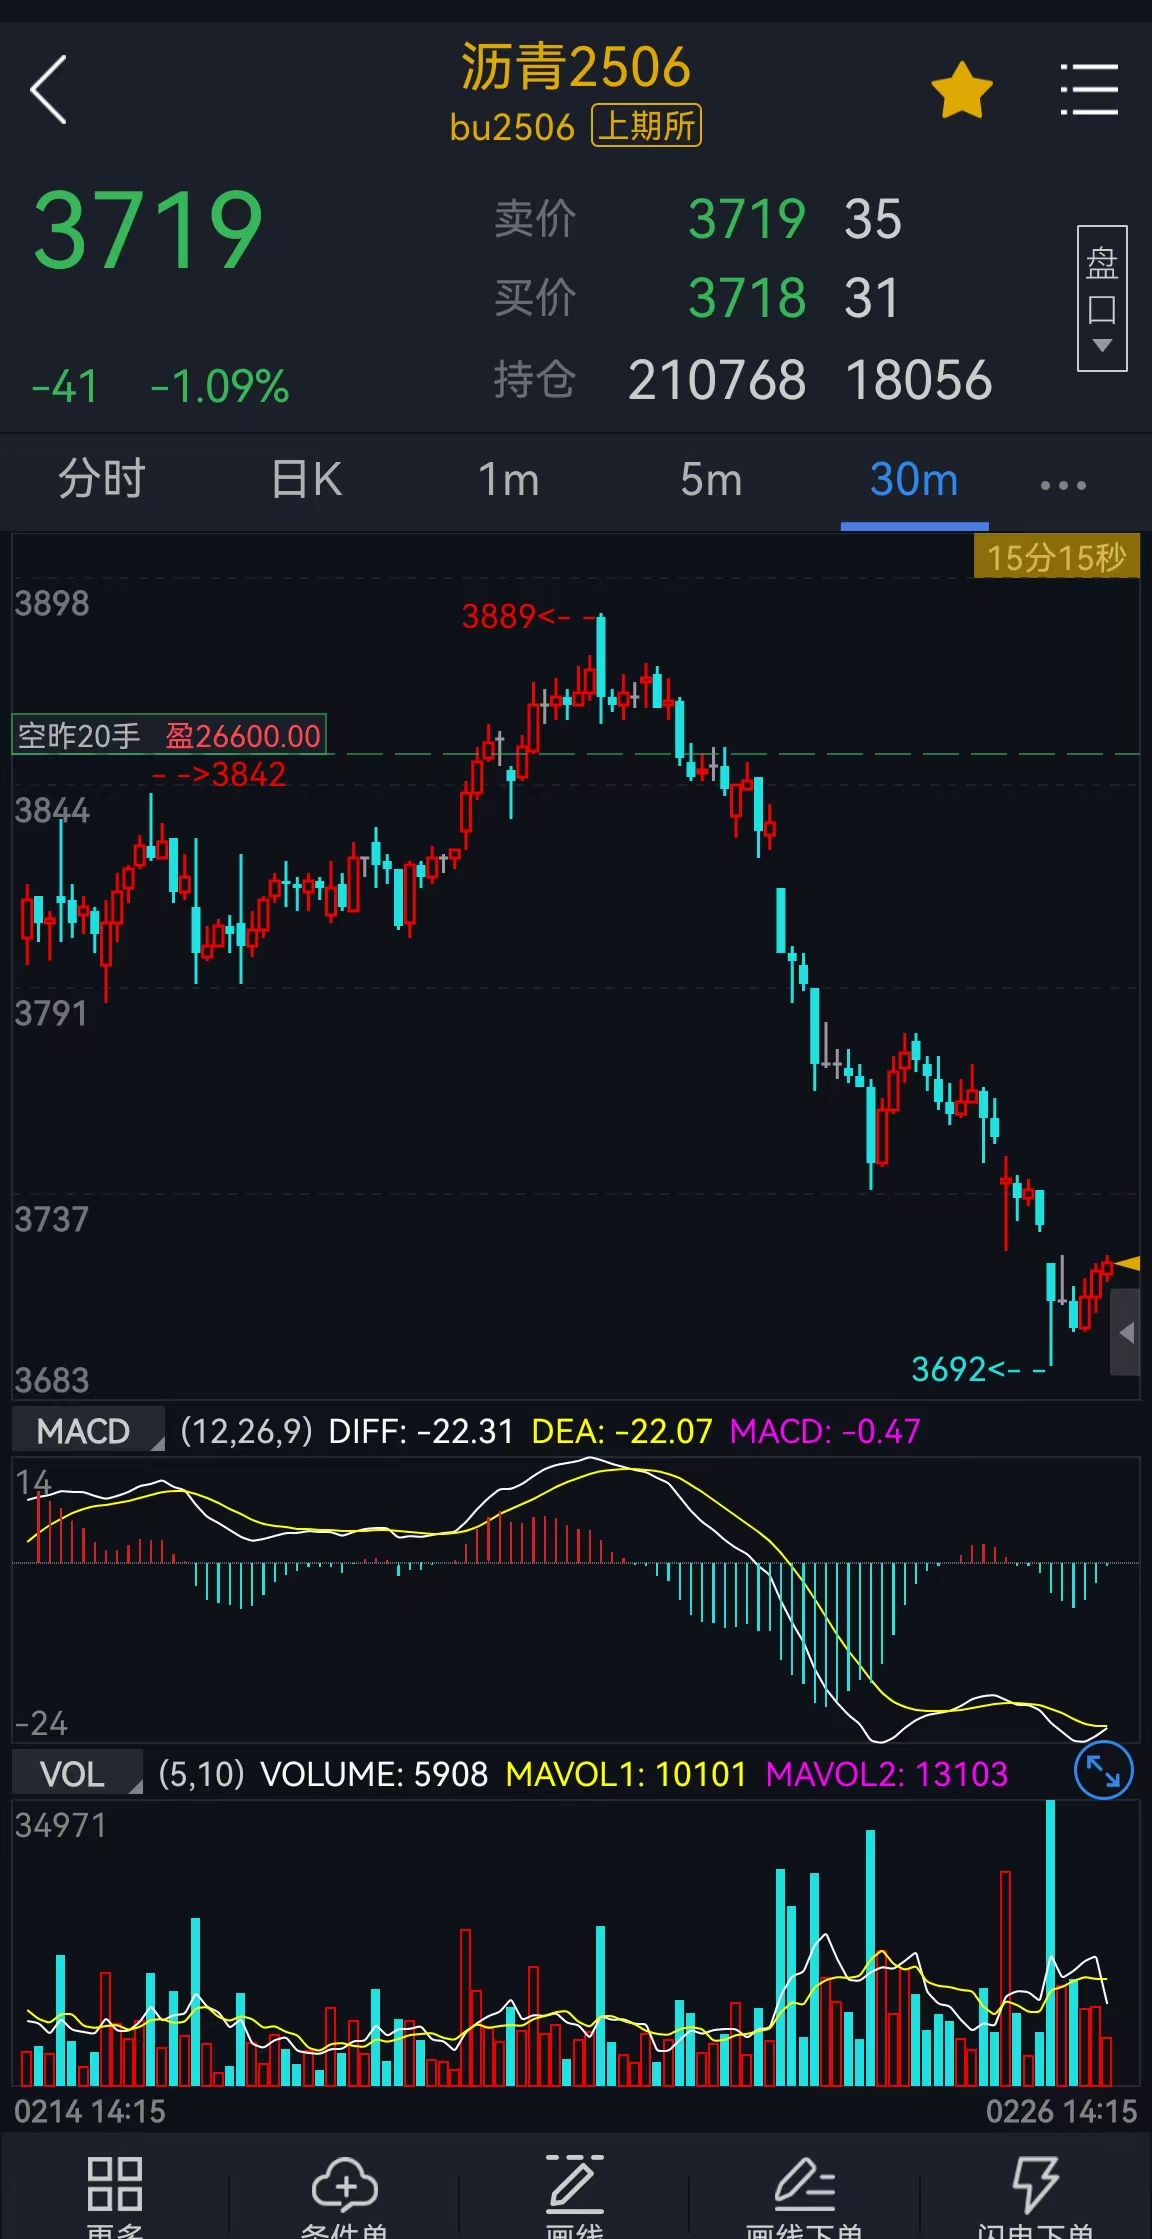Tap the 上期所 exchange badge
This screenshot has width=1152, height=2239.
point(646,126)
